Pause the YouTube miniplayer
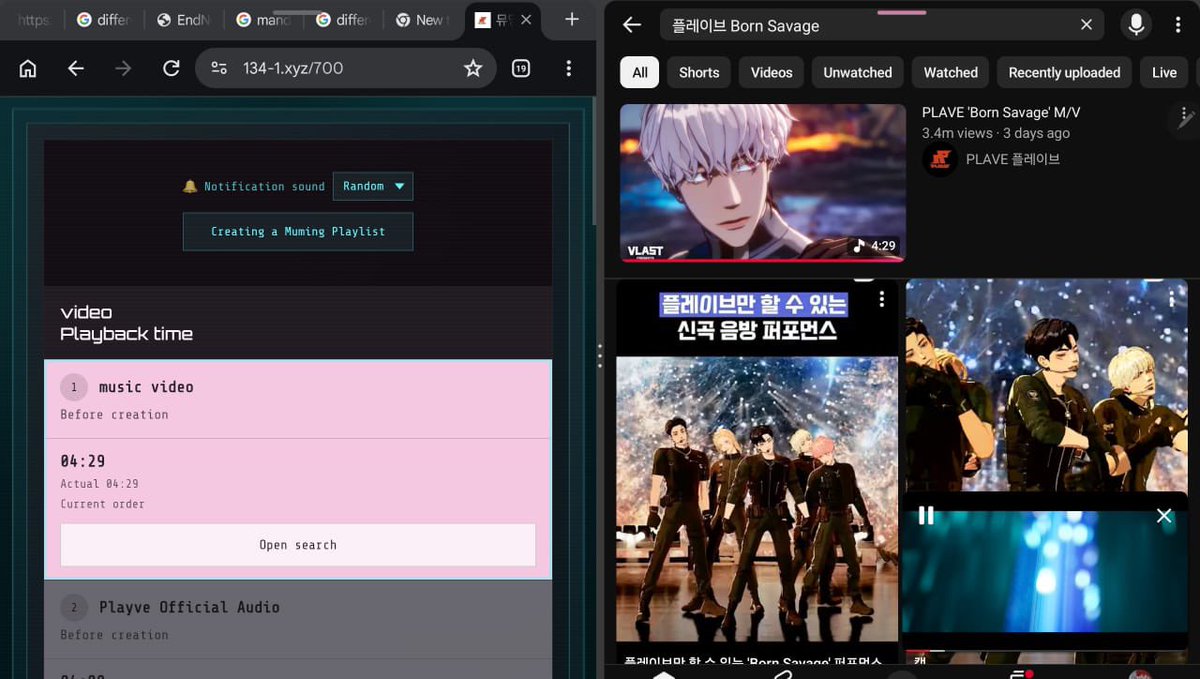The image size is (1200, 679). (x=926, y=515)
